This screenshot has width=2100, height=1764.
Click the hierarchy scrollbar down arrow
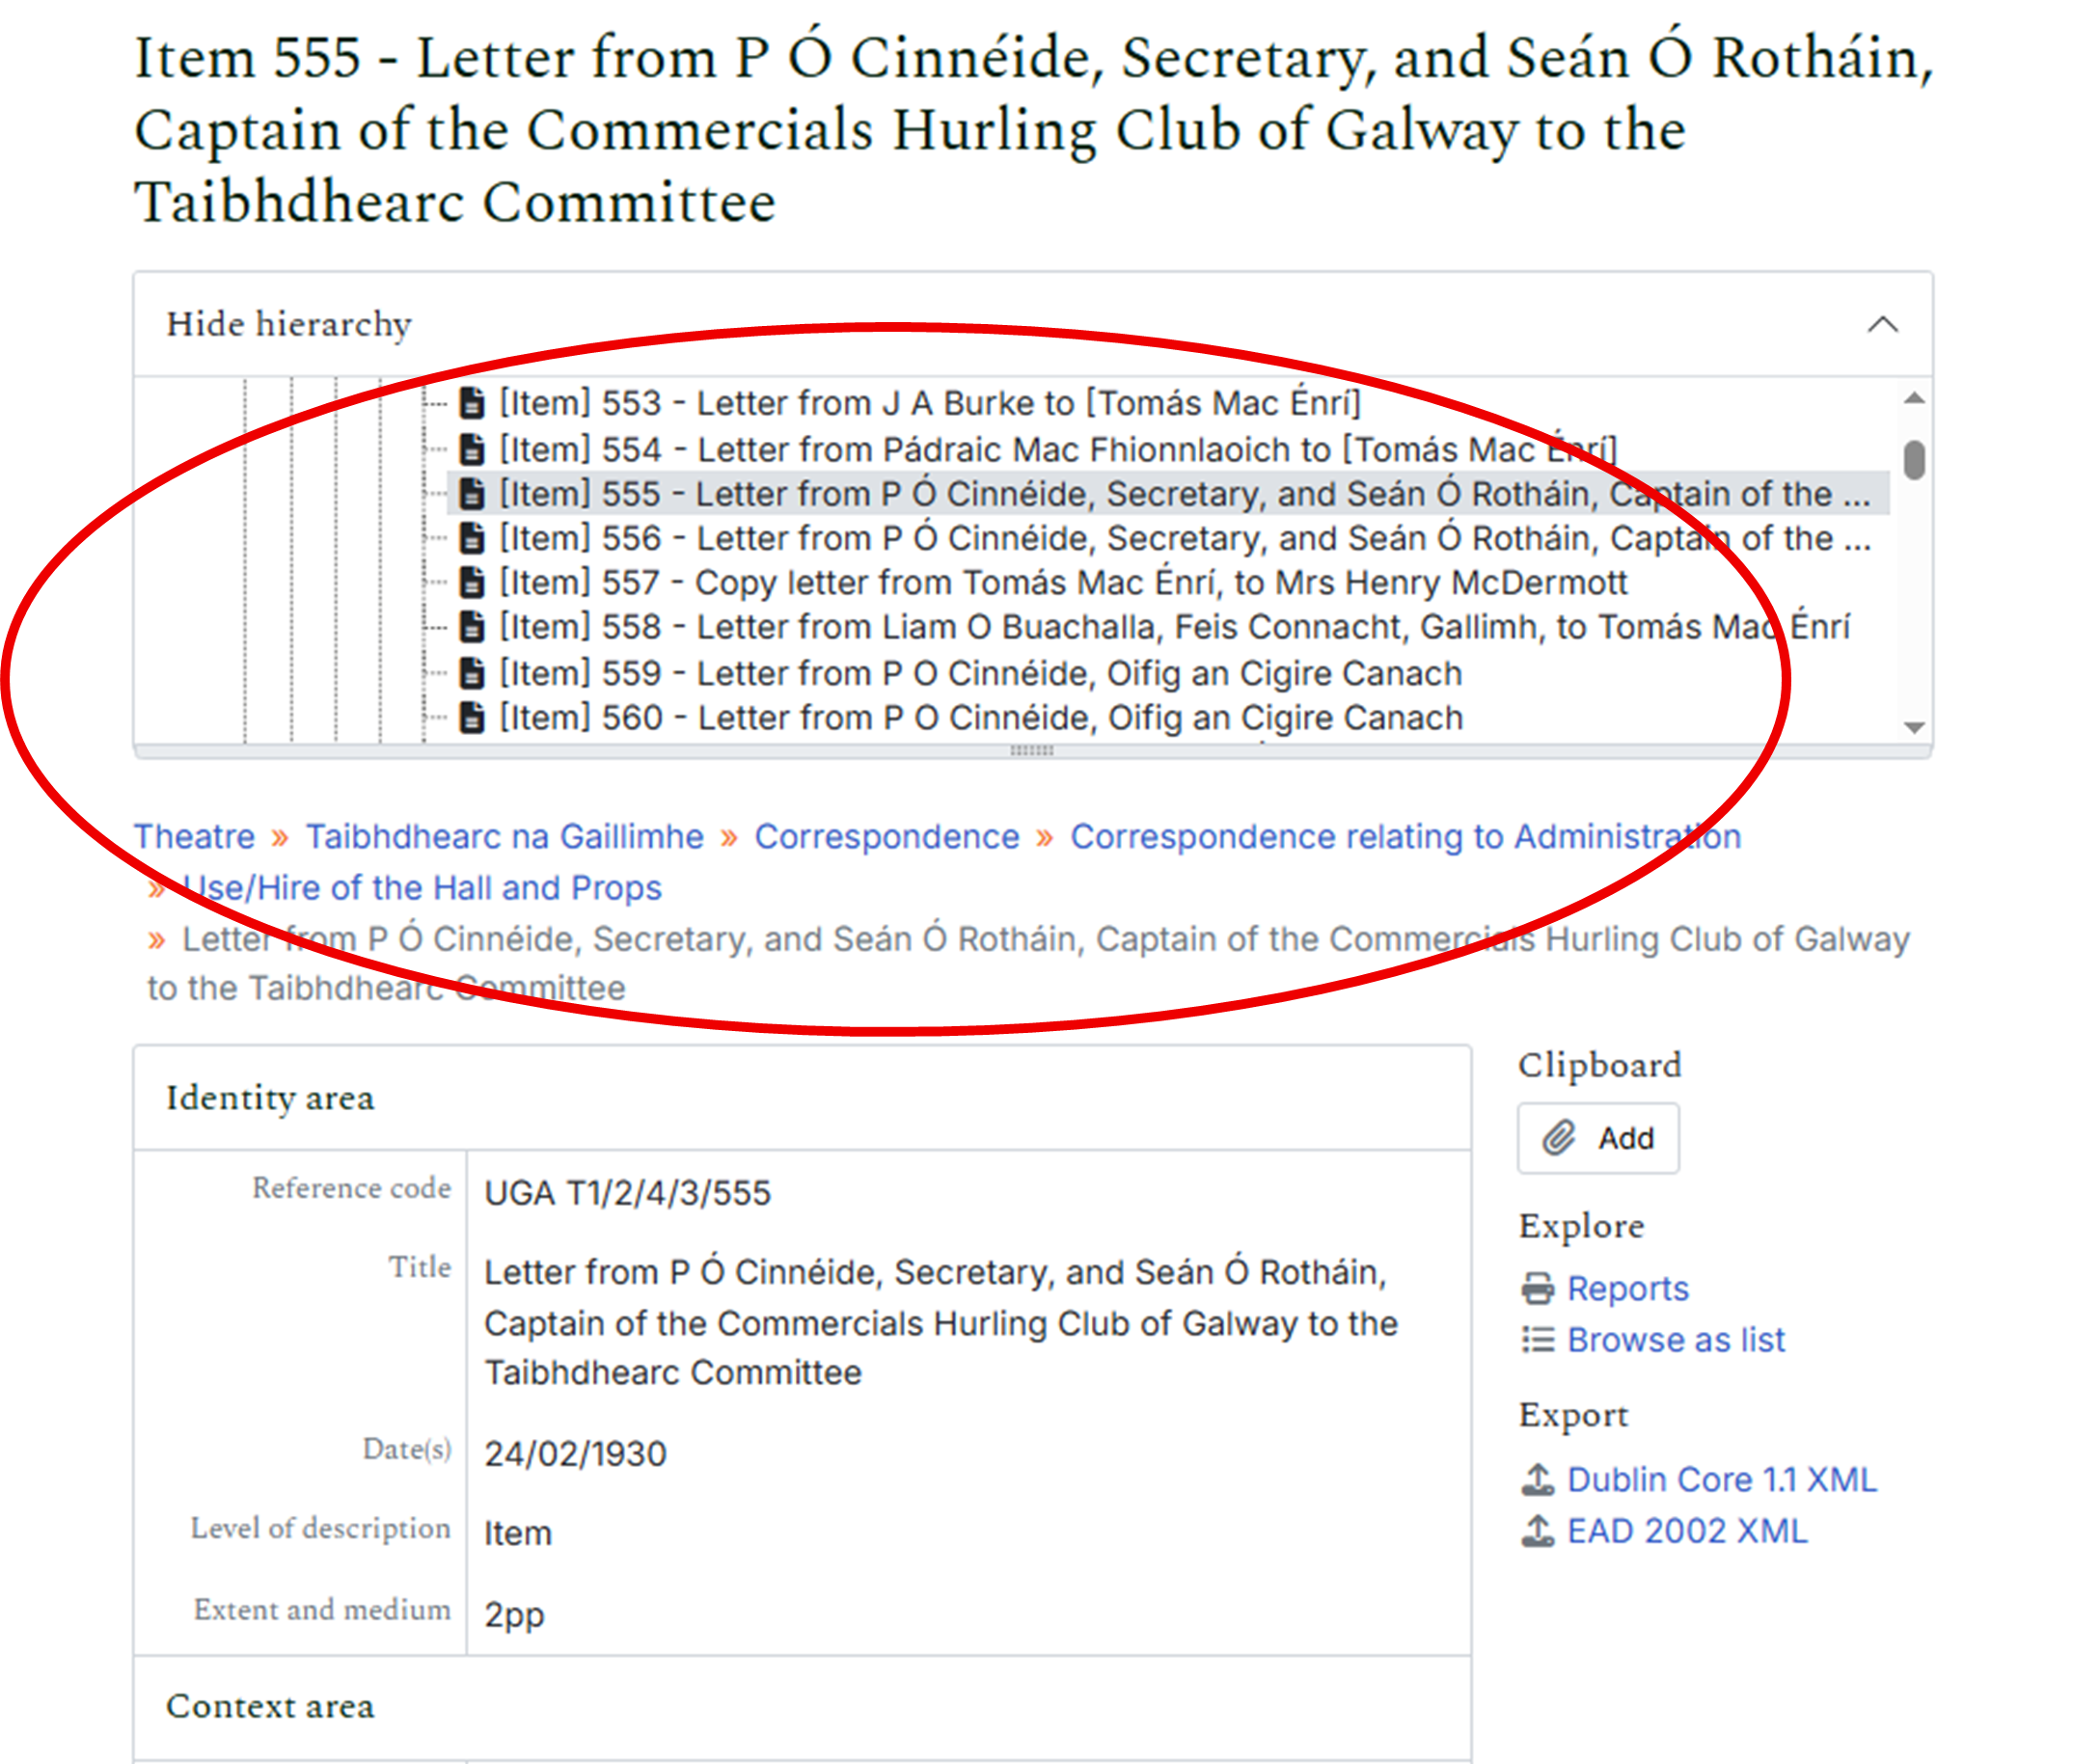click(x=1914, y=728)
